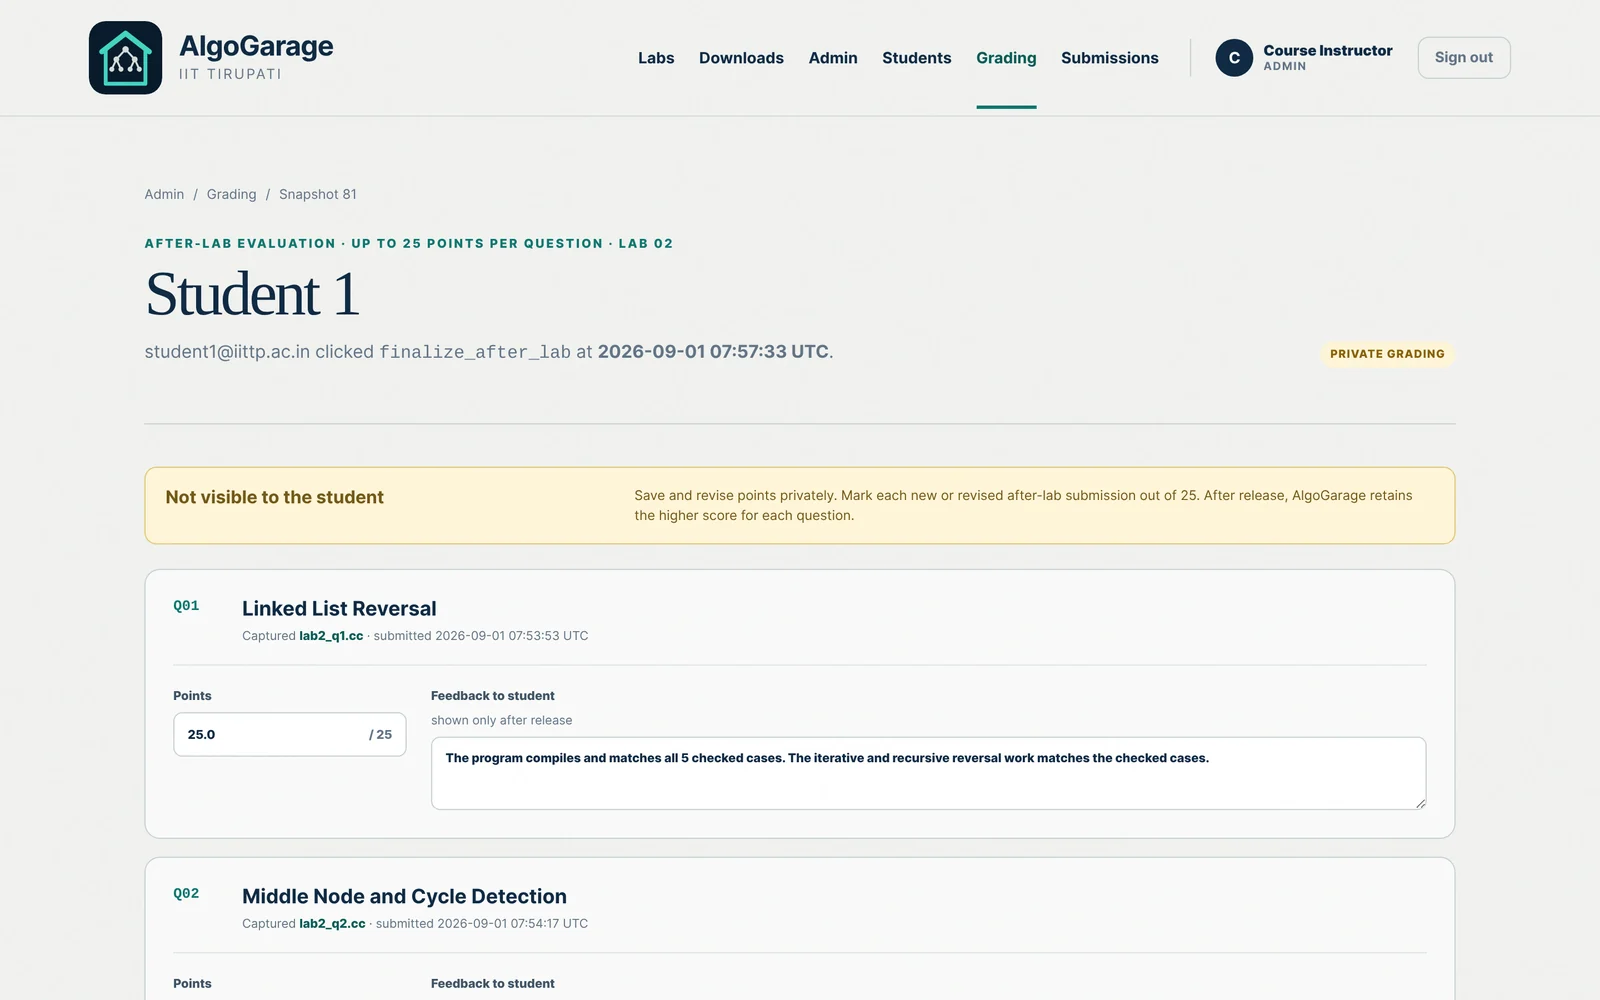The image size is (1600, 1000).
Task: Click the IIT TIRUPATI subtitle text
Action: coord(230,74)
